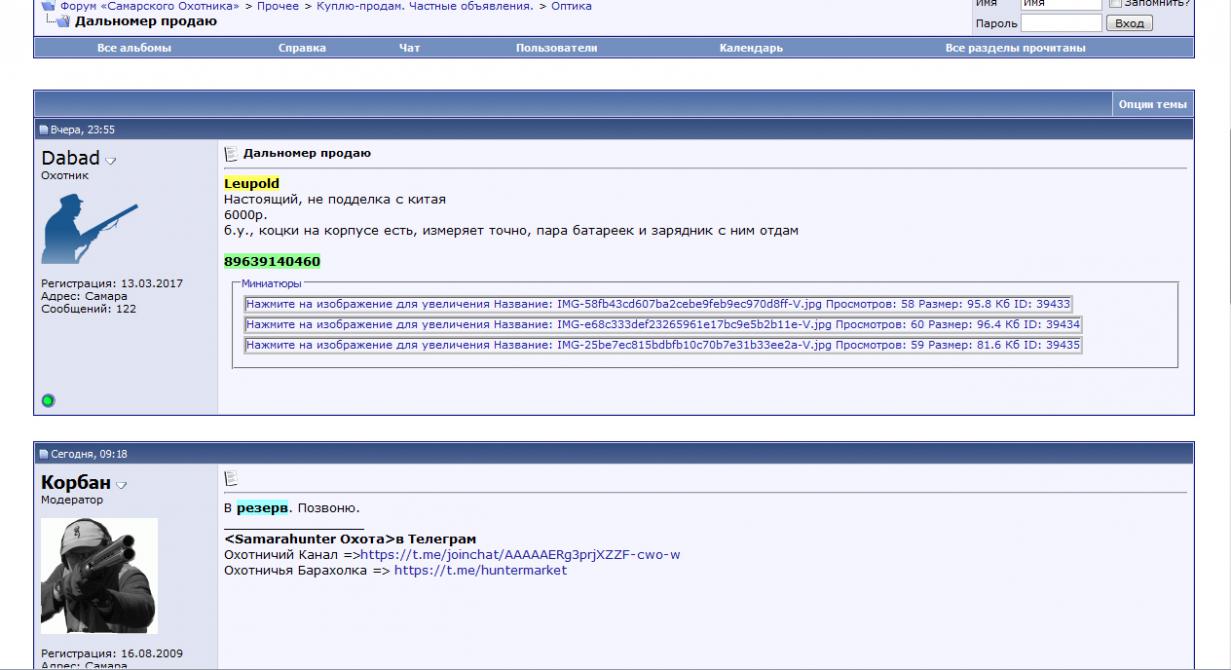
Task: Expand the Опции темы menu
Action: click(1152, 104)
